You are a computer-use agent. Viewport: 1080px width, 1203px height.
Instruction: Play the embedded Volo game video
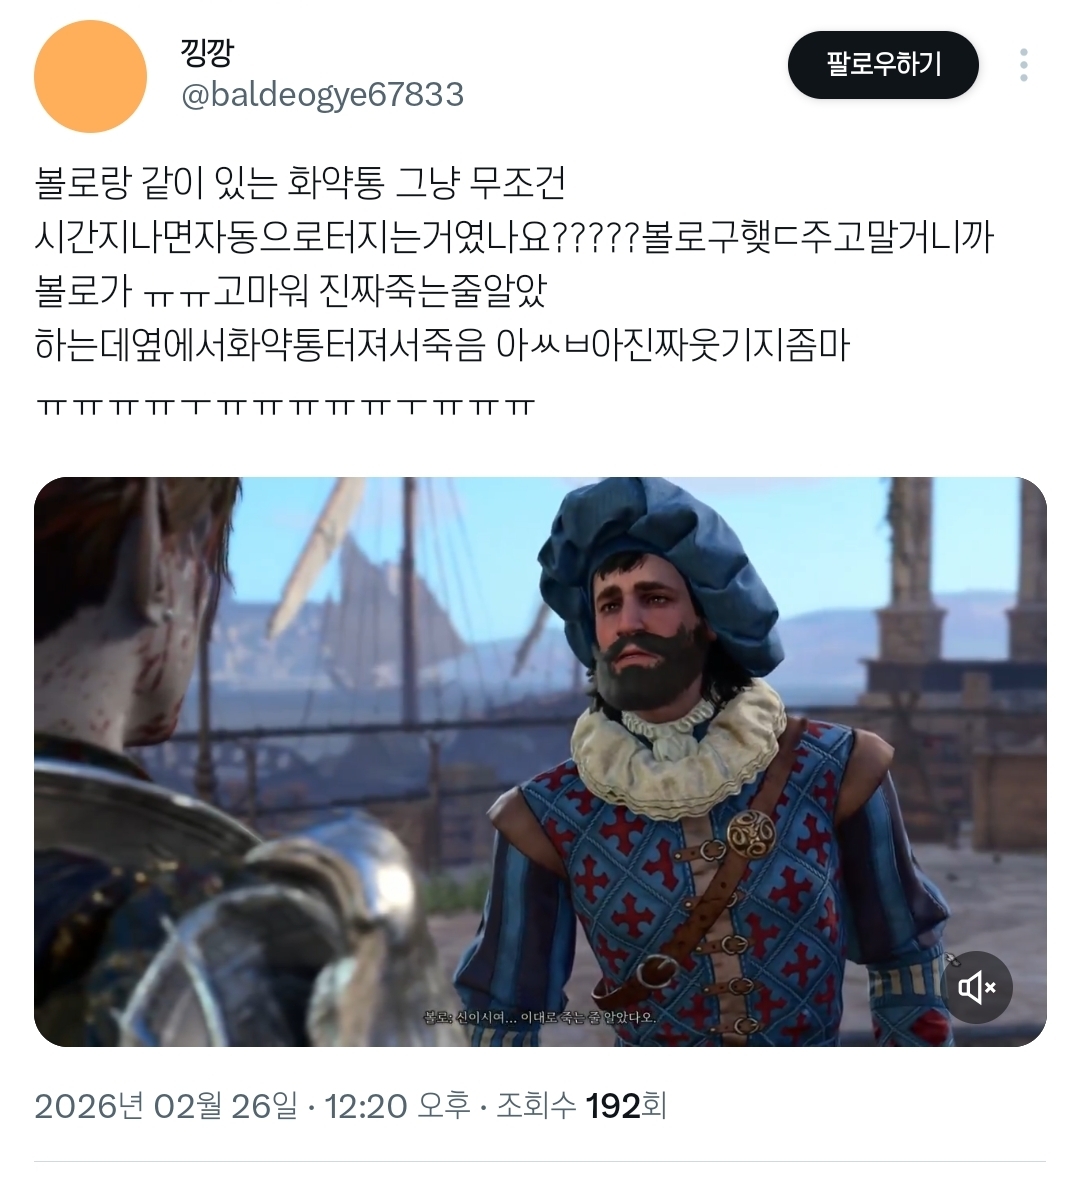pyautogui.click(x=540, y=762)
